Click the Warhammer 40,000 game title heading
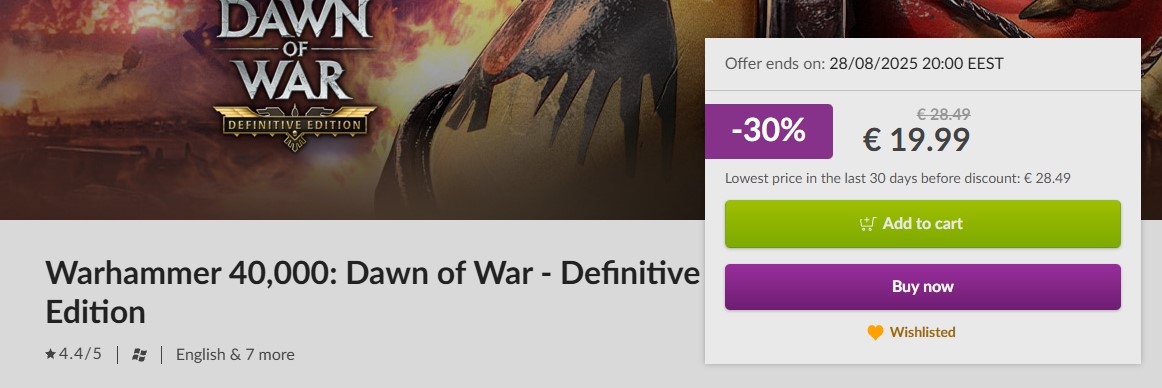1162x388 pixels. click(x=372, y=292)
